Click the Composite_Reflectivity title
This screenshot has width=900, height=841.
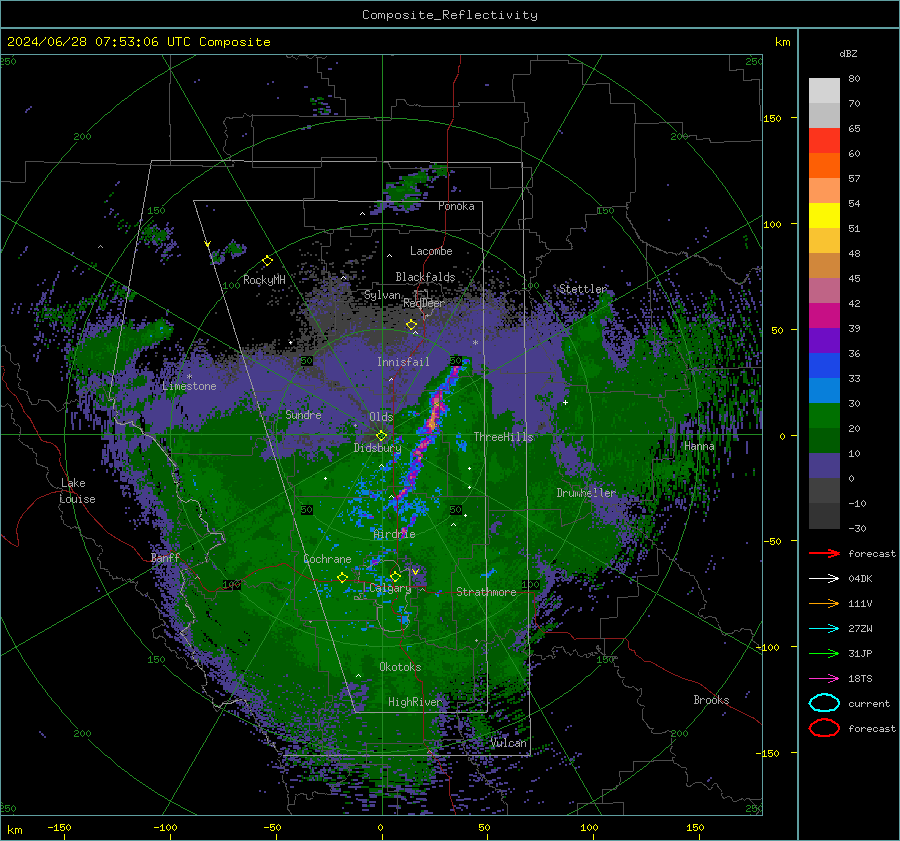tap(449, 15)
